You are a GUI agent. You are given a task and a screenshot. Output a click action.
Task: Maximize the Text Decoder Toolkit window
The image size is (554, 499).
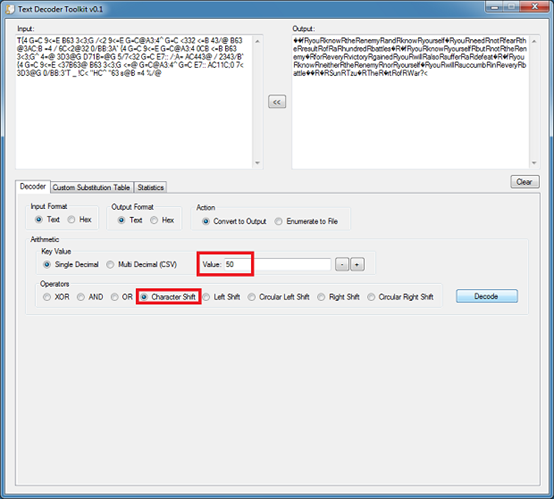(511, 7)
